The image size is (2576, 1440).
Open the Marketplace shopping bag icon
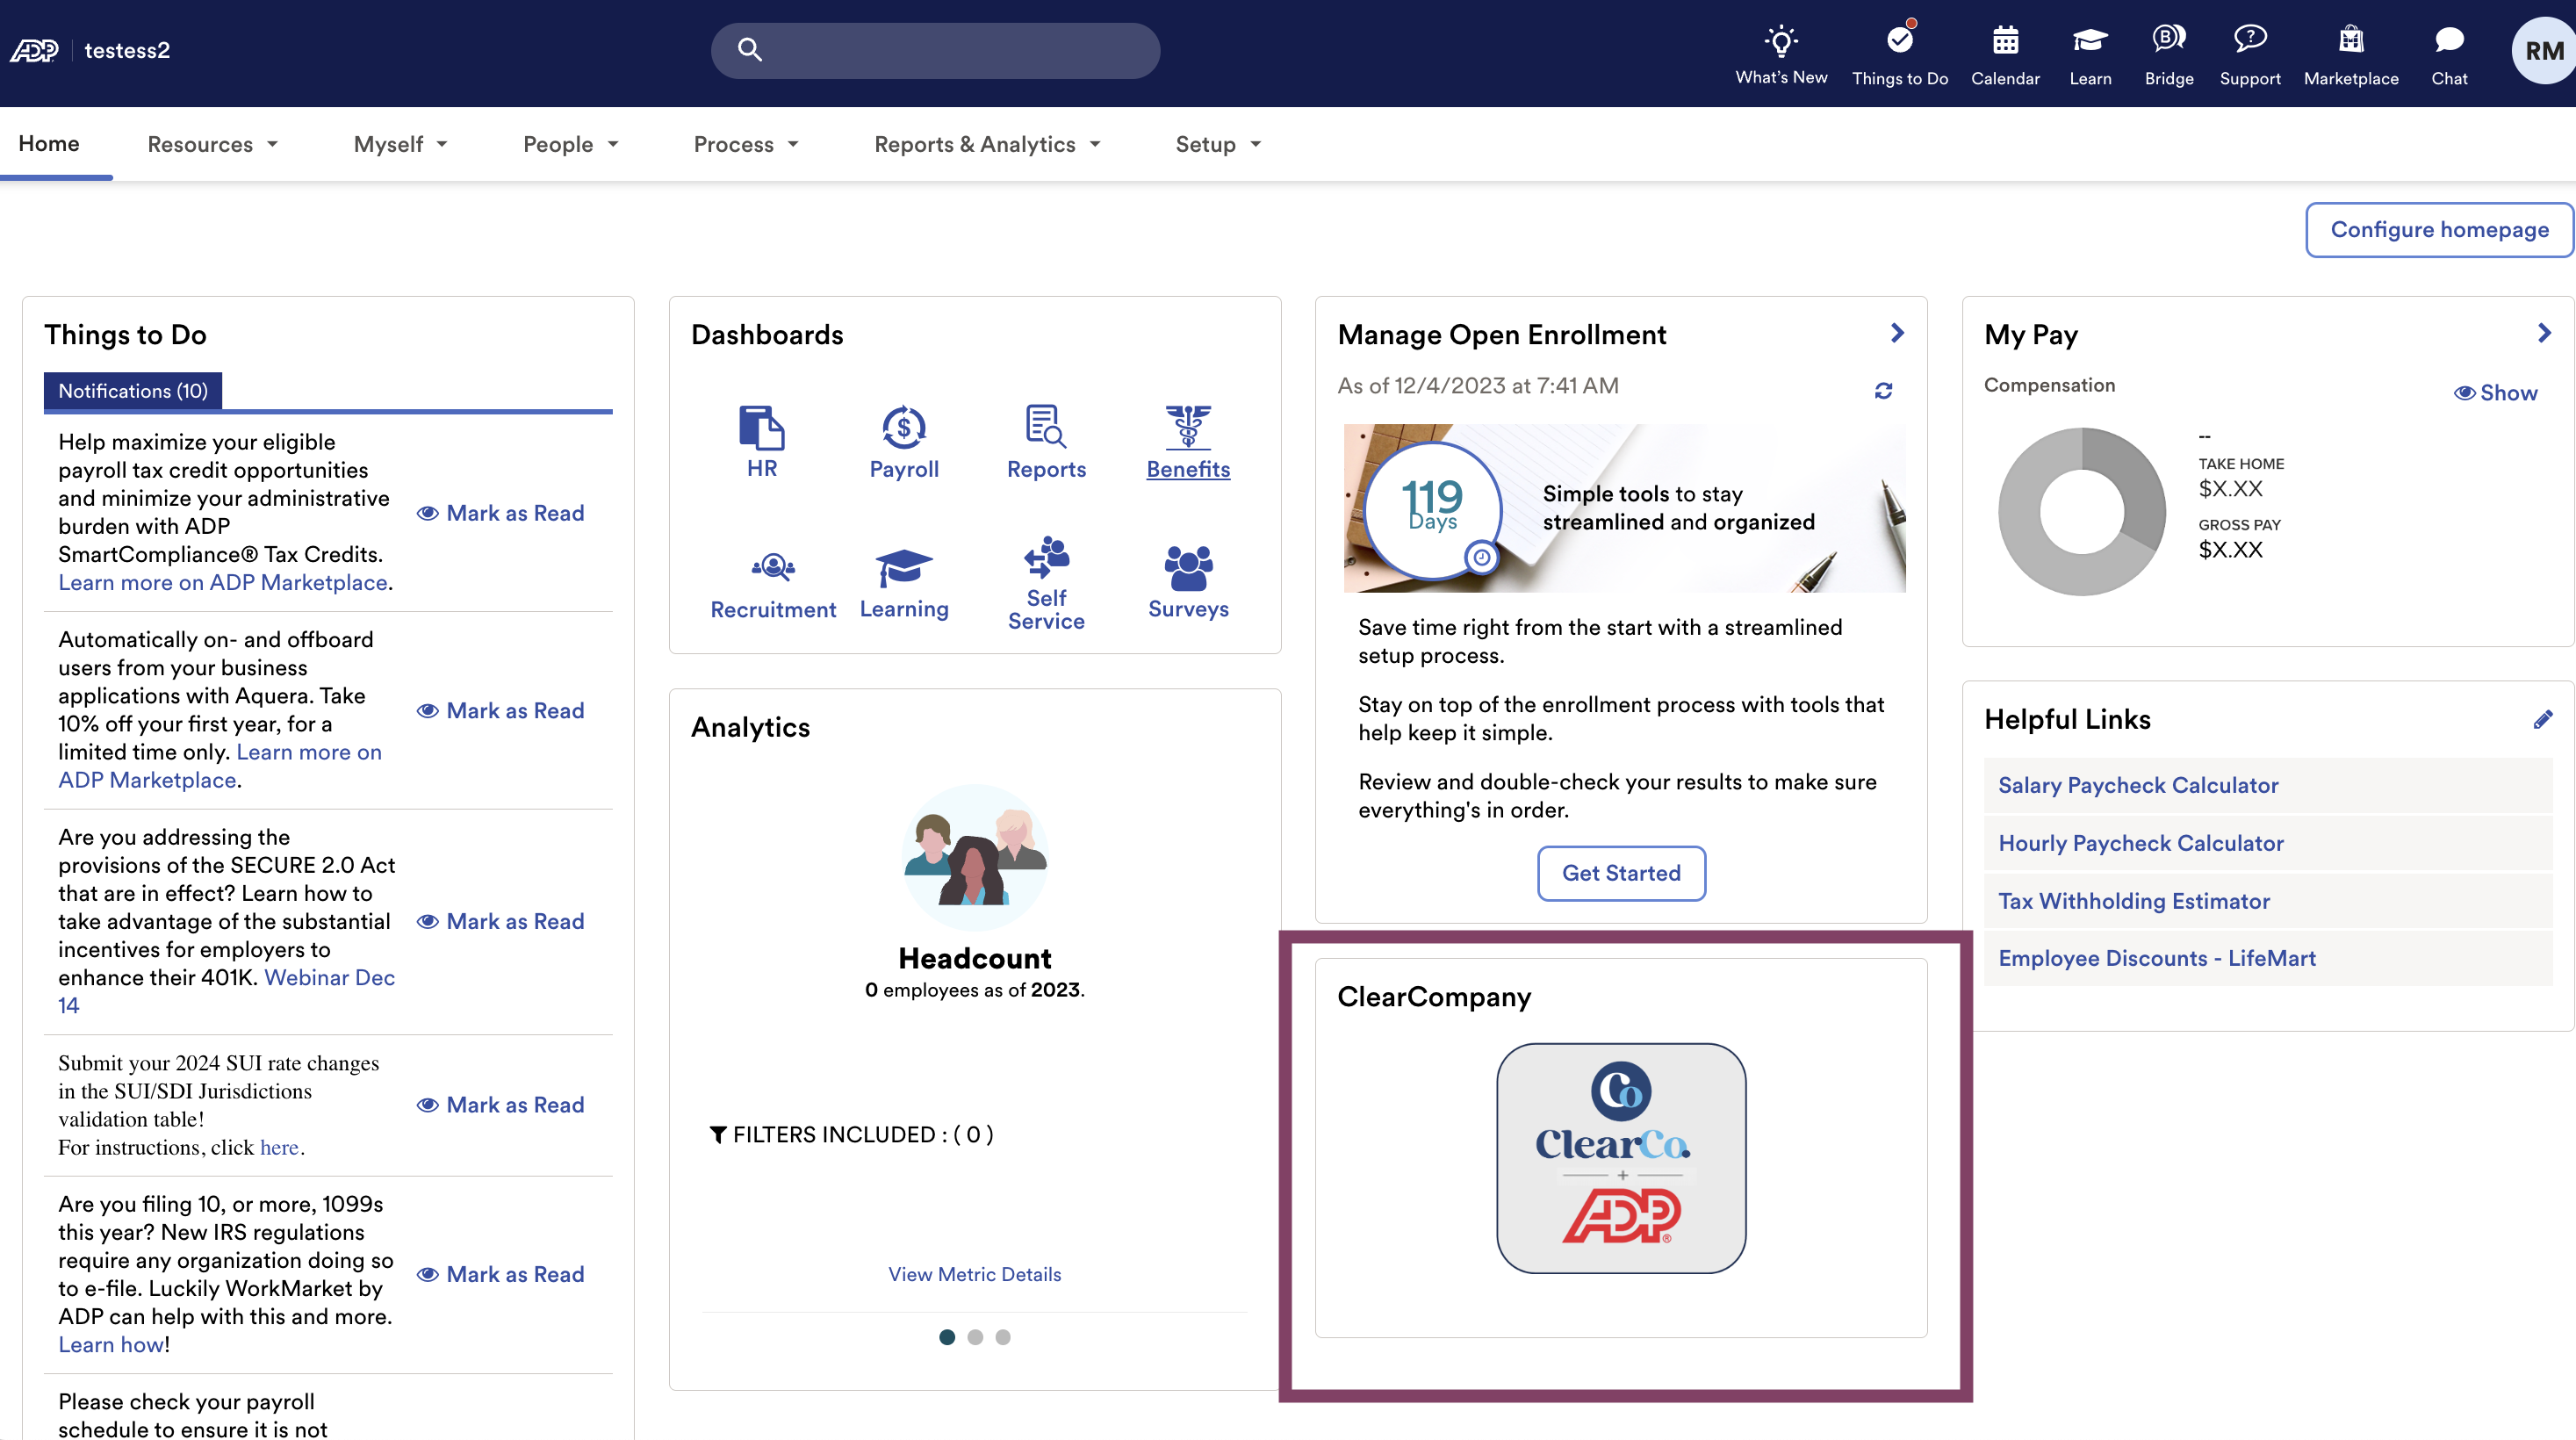[x=2351, y=40]
